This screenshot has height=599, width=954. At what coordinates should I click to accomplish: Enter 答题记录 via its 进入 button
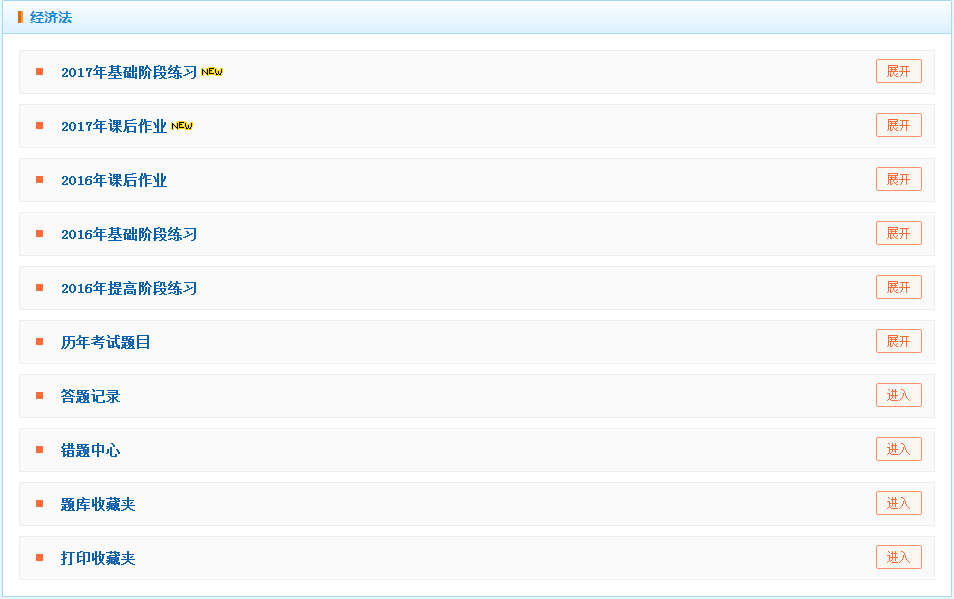[898, 396]
